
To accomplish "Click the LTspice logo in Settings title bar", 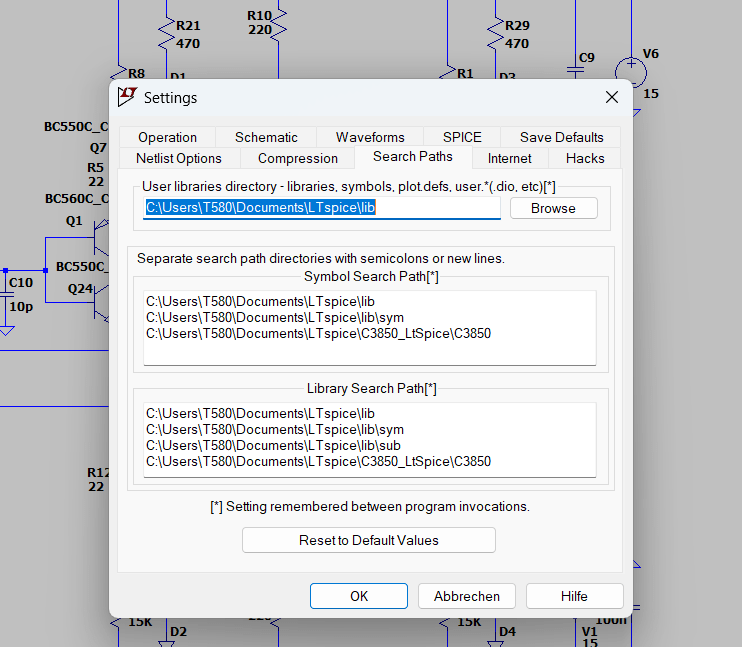I will pos(127,97).
